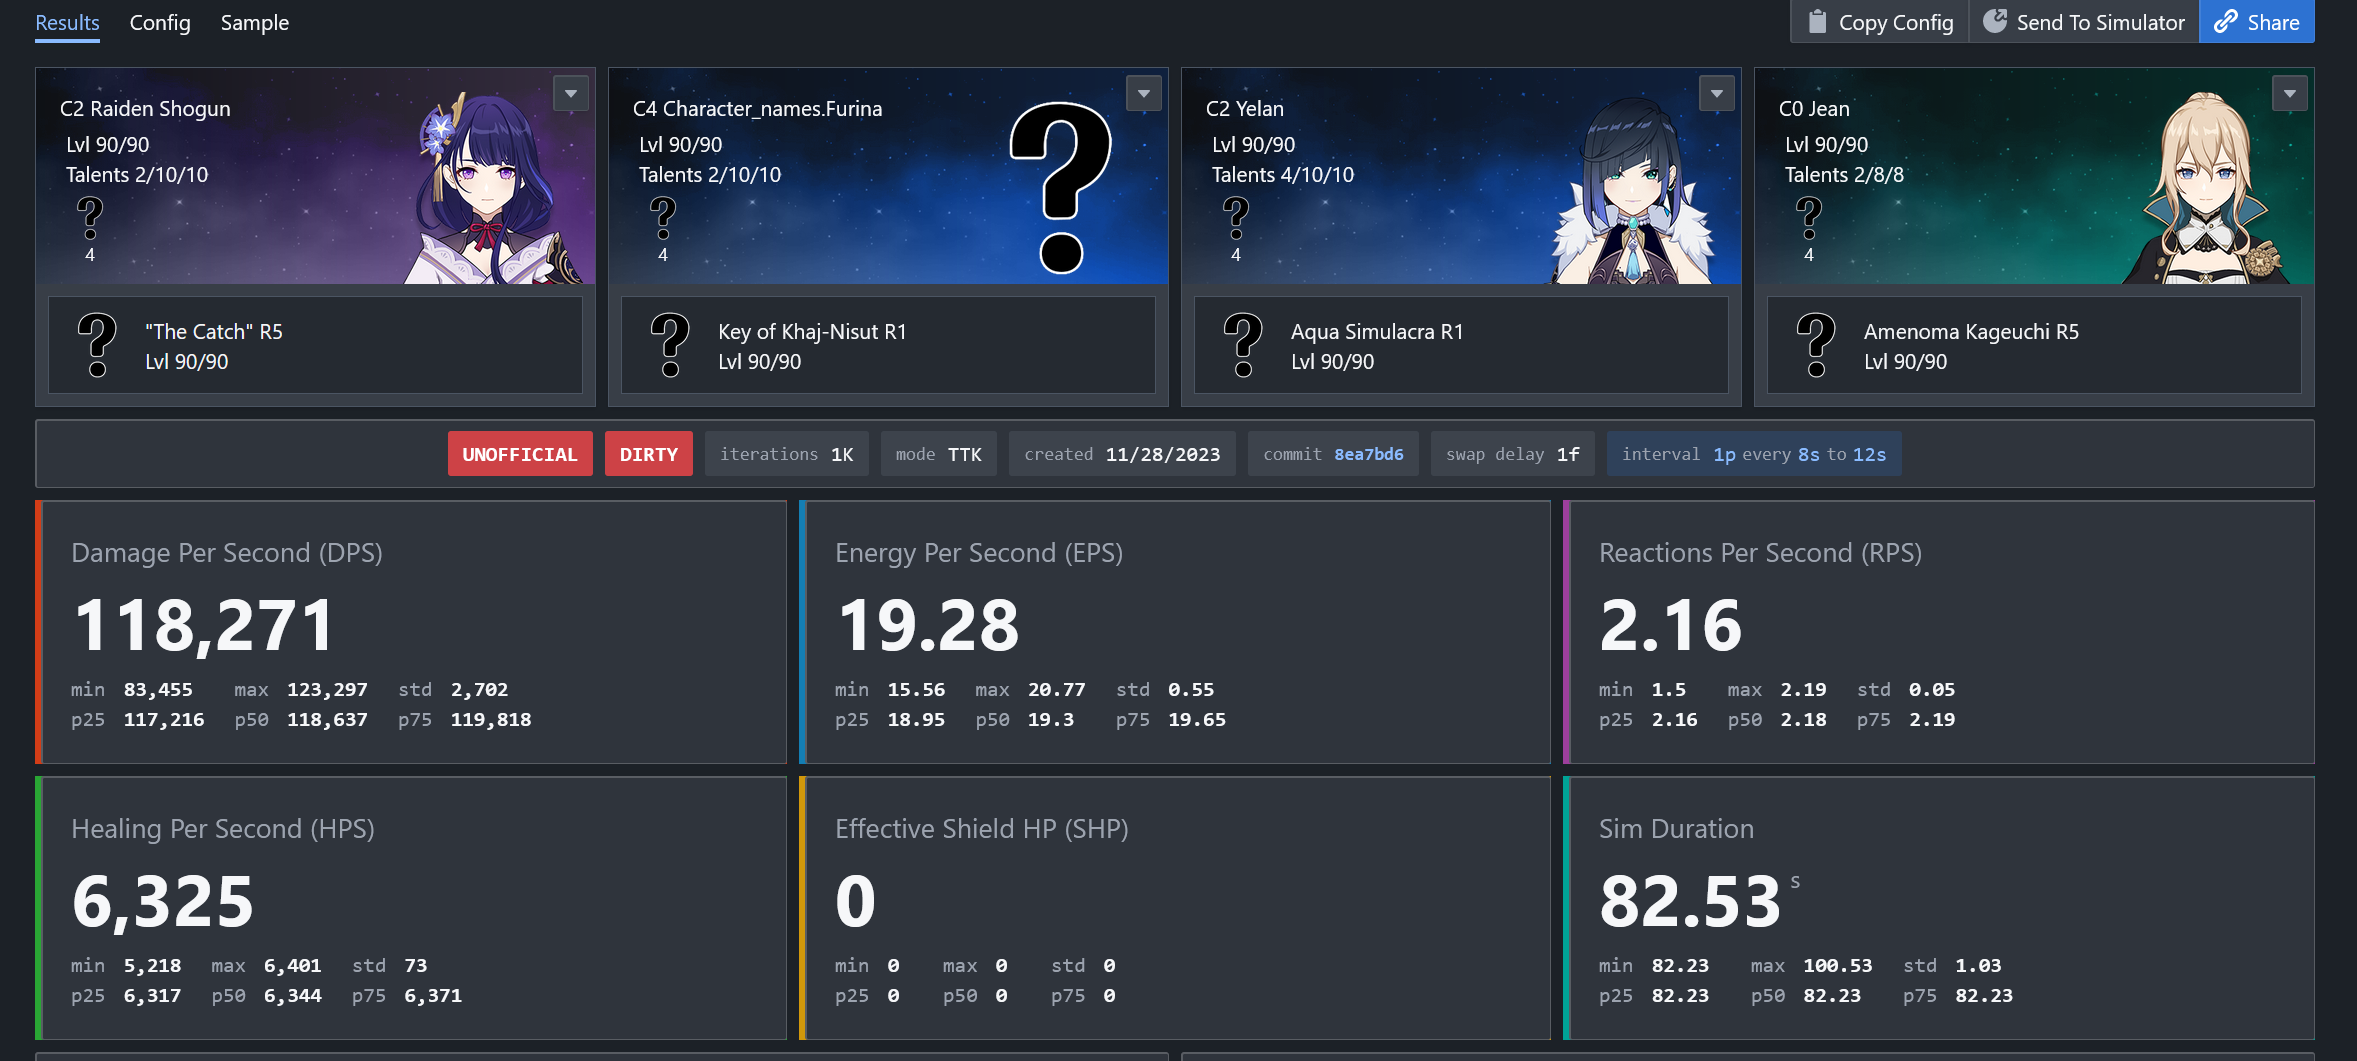Click the C0 Jean name
This screenshot has height=1061, width=2357.
point(1814,108)
